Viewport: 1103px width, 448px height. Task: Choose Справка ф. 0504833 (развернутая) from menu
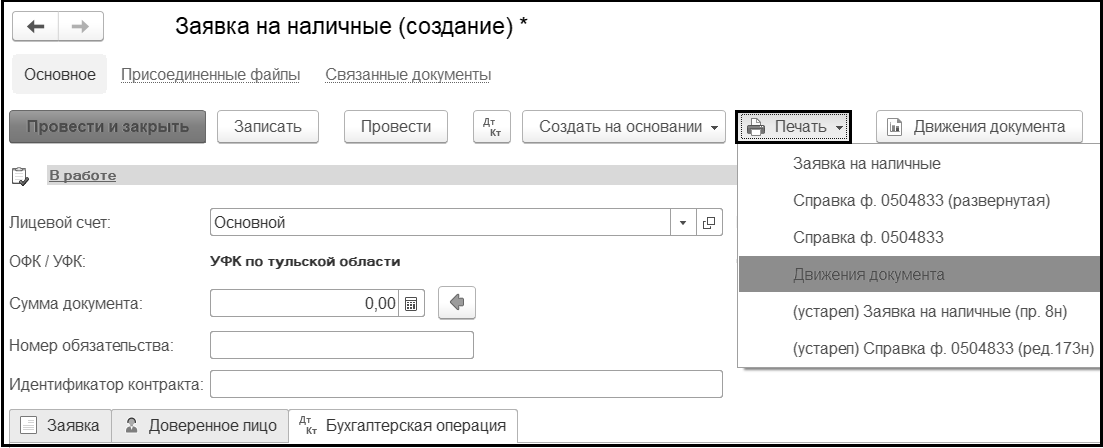pos(920,200)
